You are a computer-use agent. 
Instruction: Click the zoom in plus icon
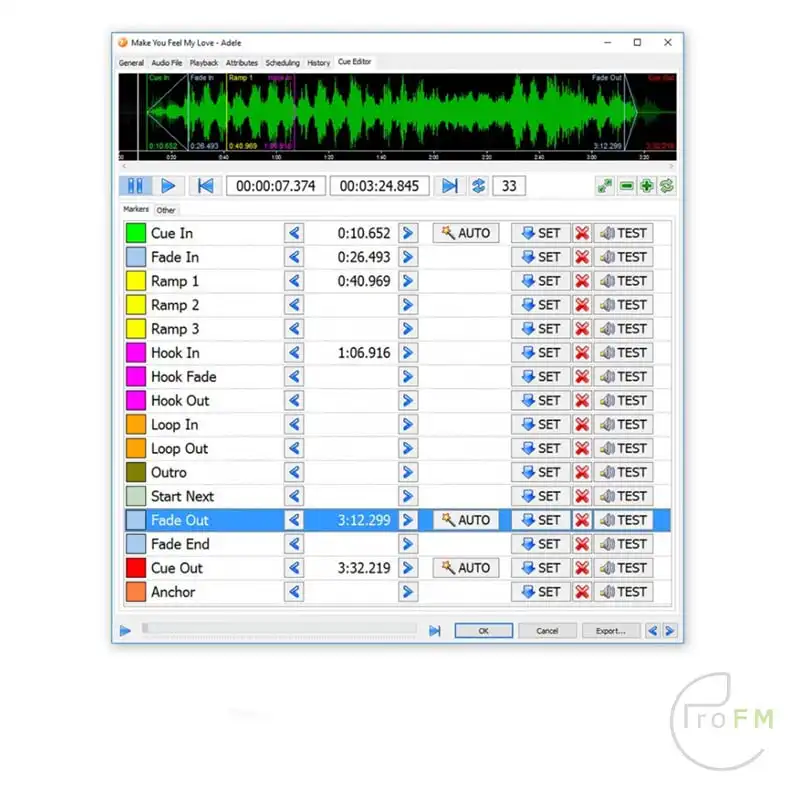tap(647, 186)
